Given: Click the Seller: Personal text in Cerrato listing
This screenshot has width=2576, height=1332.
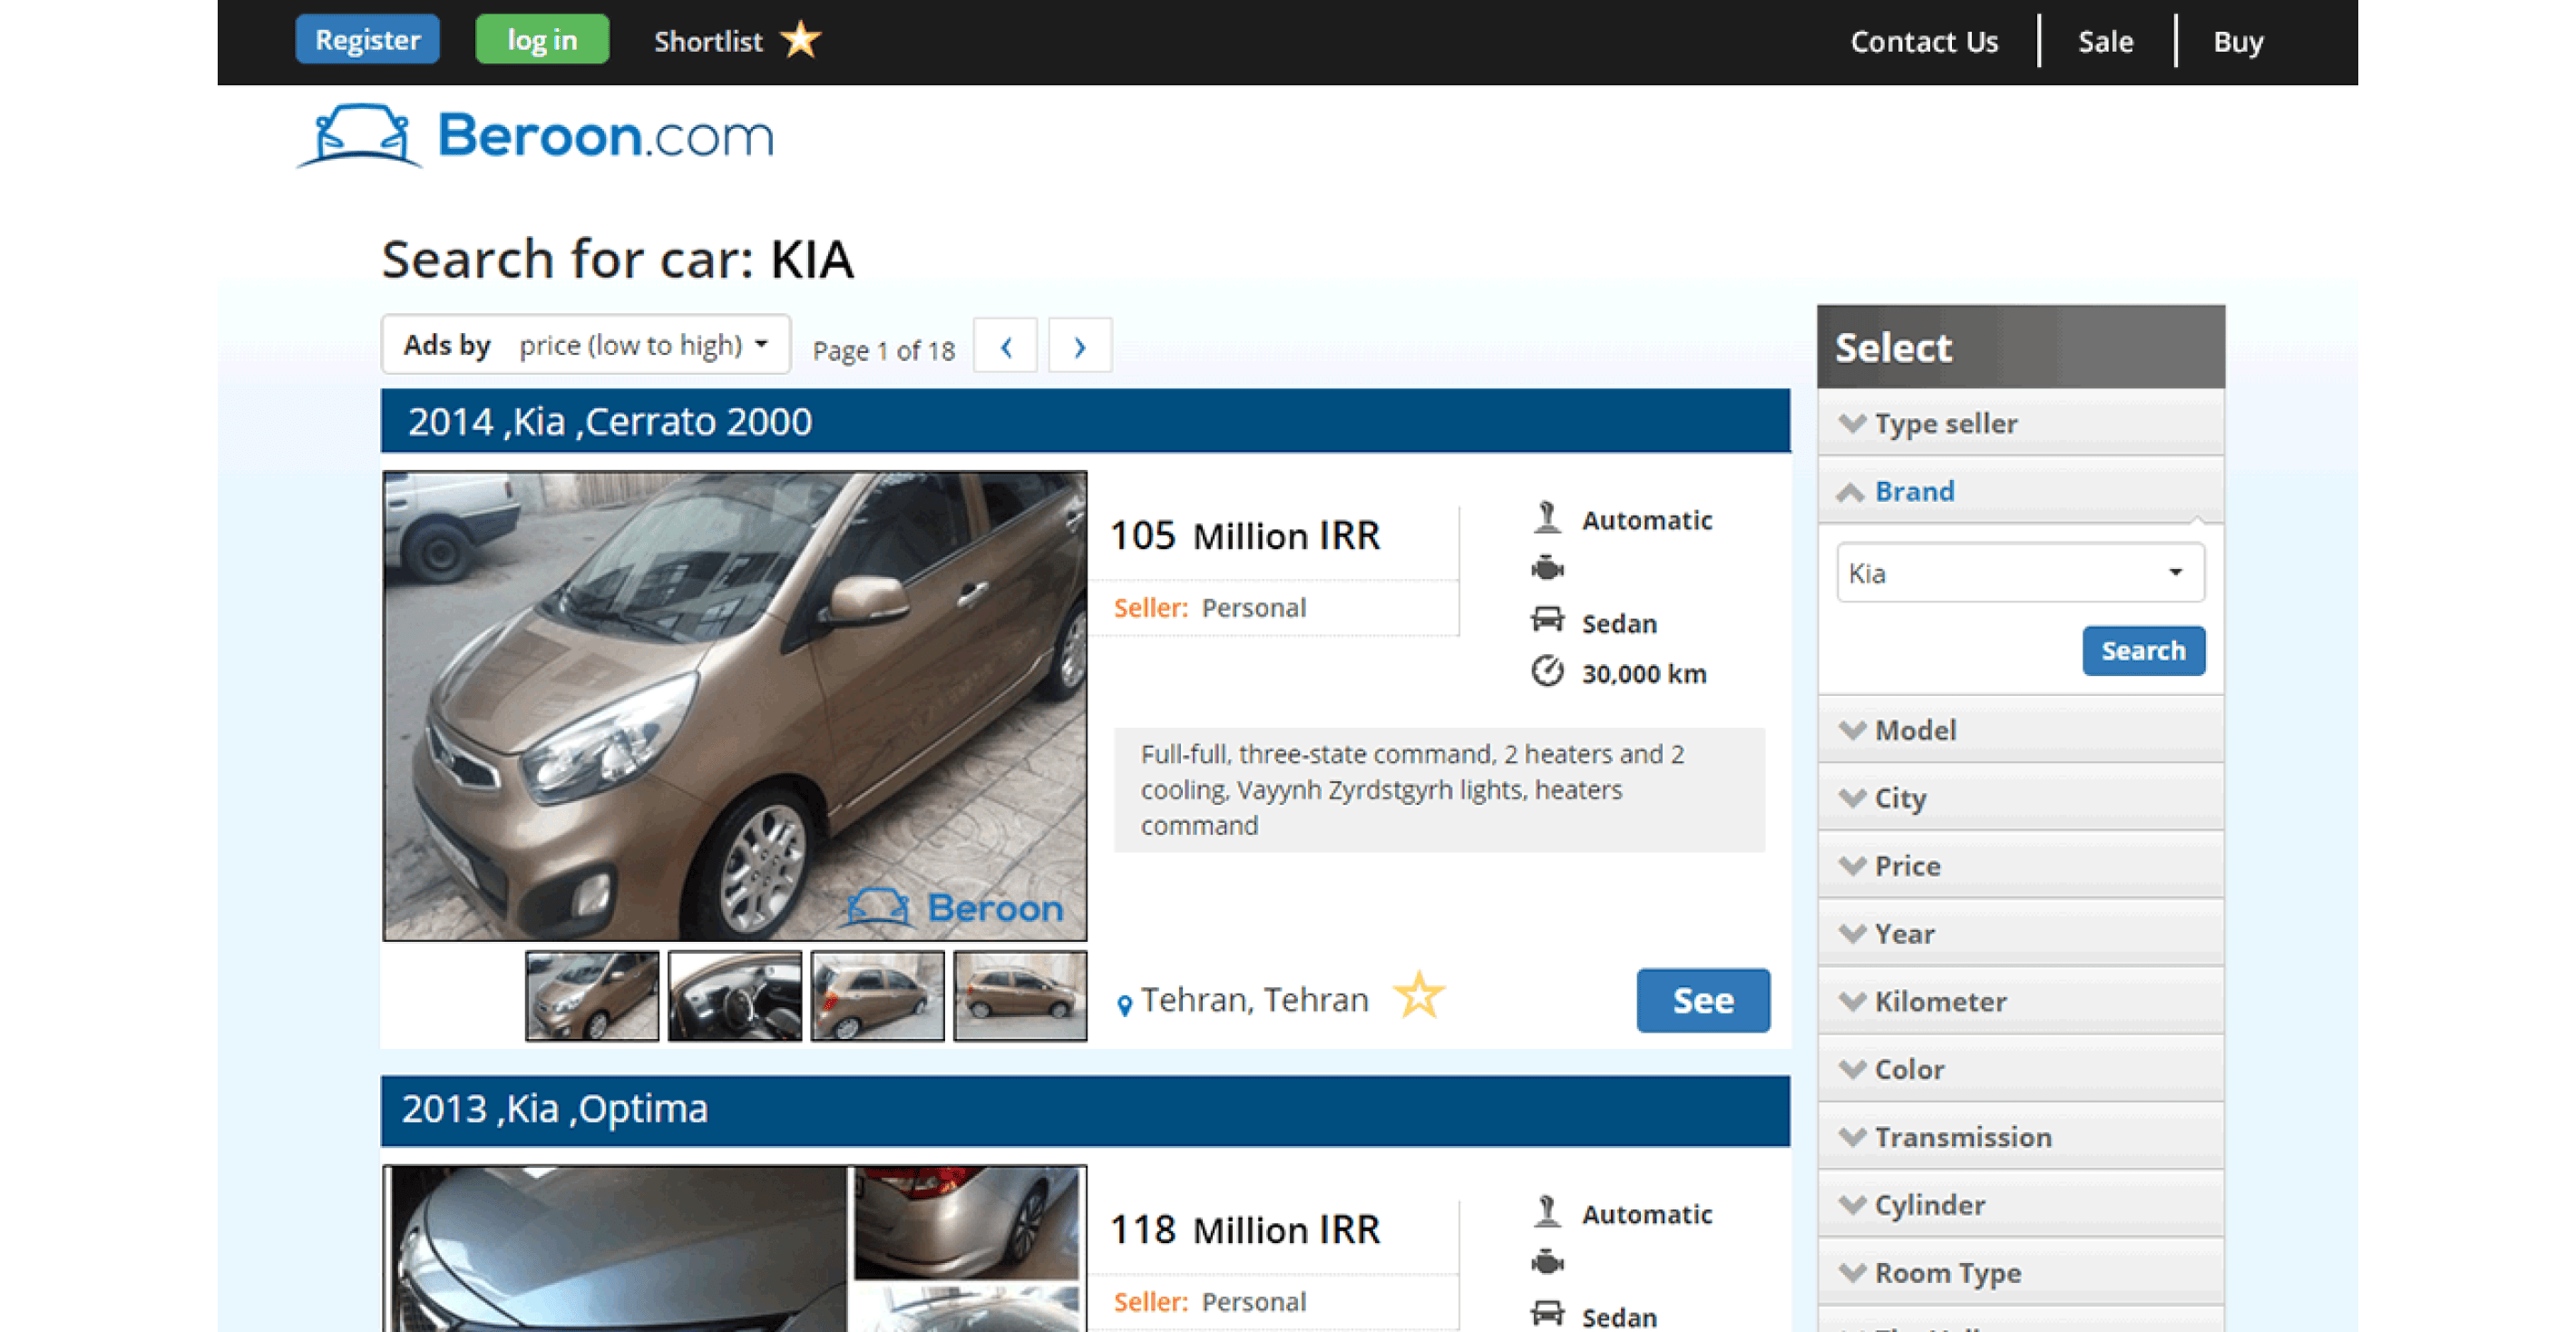Looking at the screenshot, I should [1210, 608].
